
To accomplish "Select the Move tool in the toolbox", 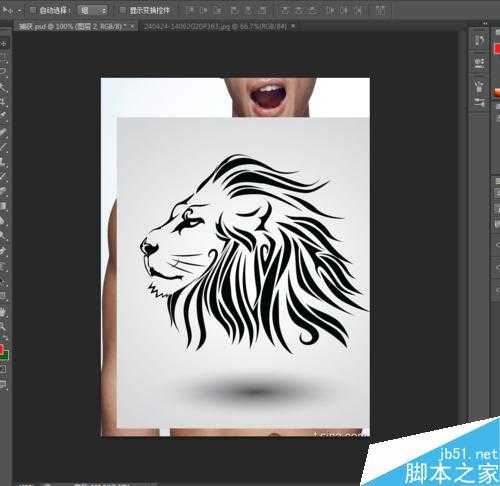I will (x=3, y=44).
